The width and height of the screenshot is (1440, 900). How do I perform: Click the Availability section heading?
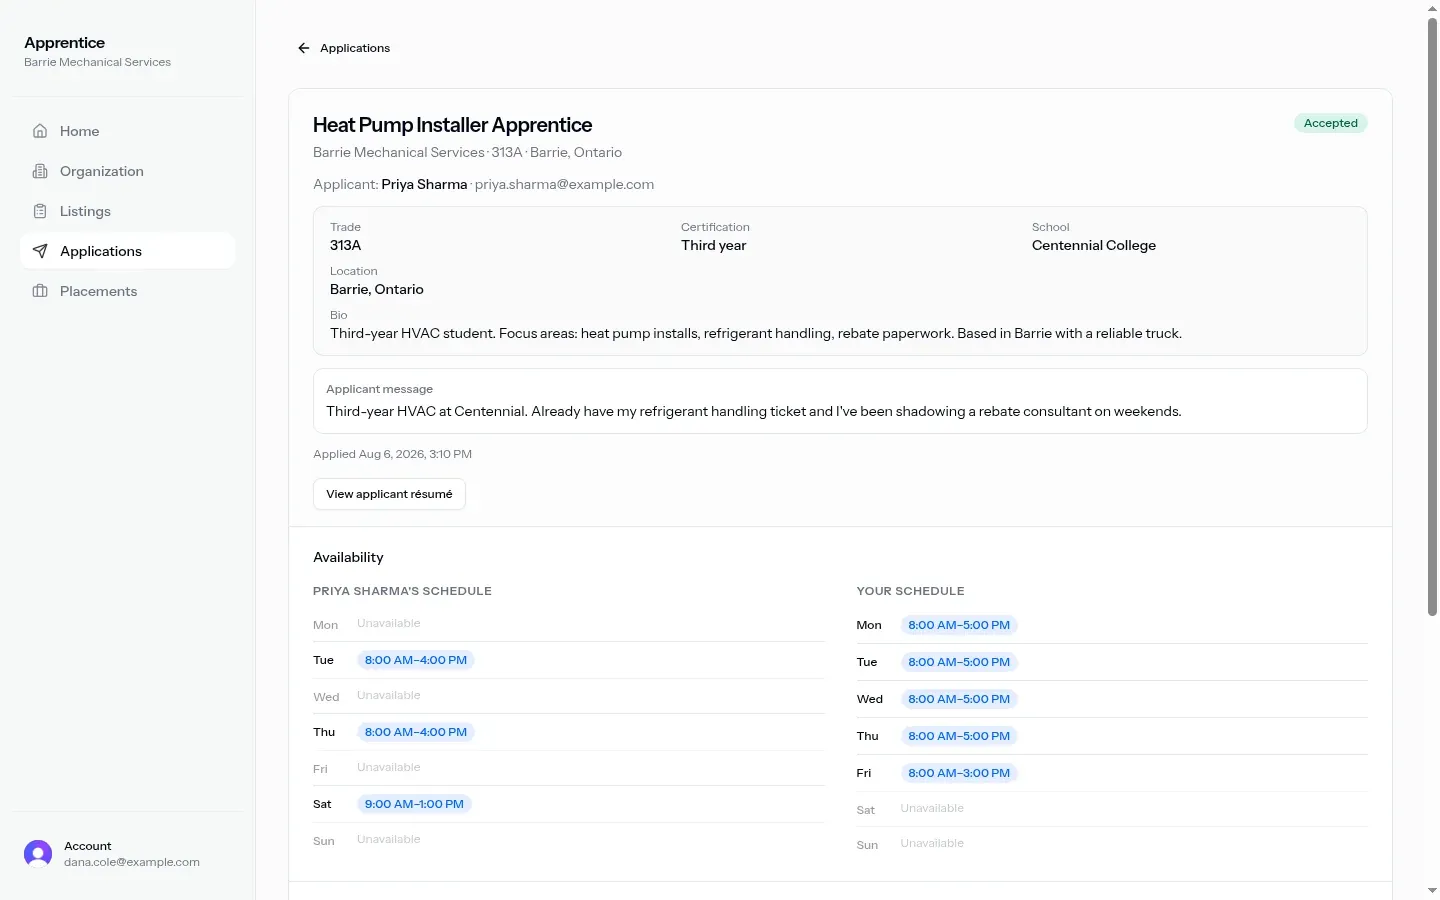pyautogui.click(x=348, y=557)
